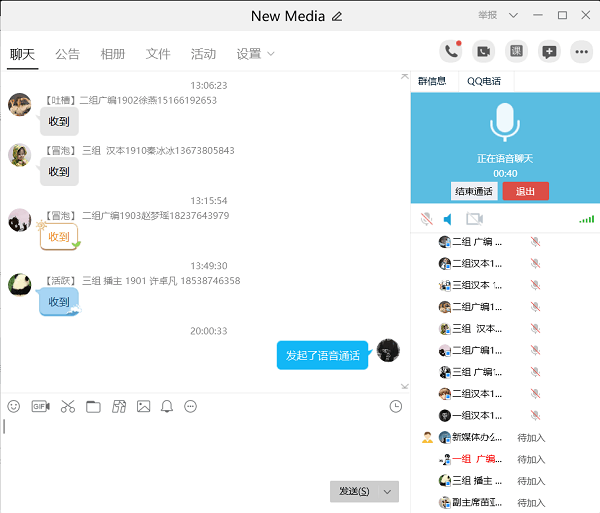Click the add-discussion chat bubble plus icon
This screenshot has height=513, width=600.
point(548,52)
